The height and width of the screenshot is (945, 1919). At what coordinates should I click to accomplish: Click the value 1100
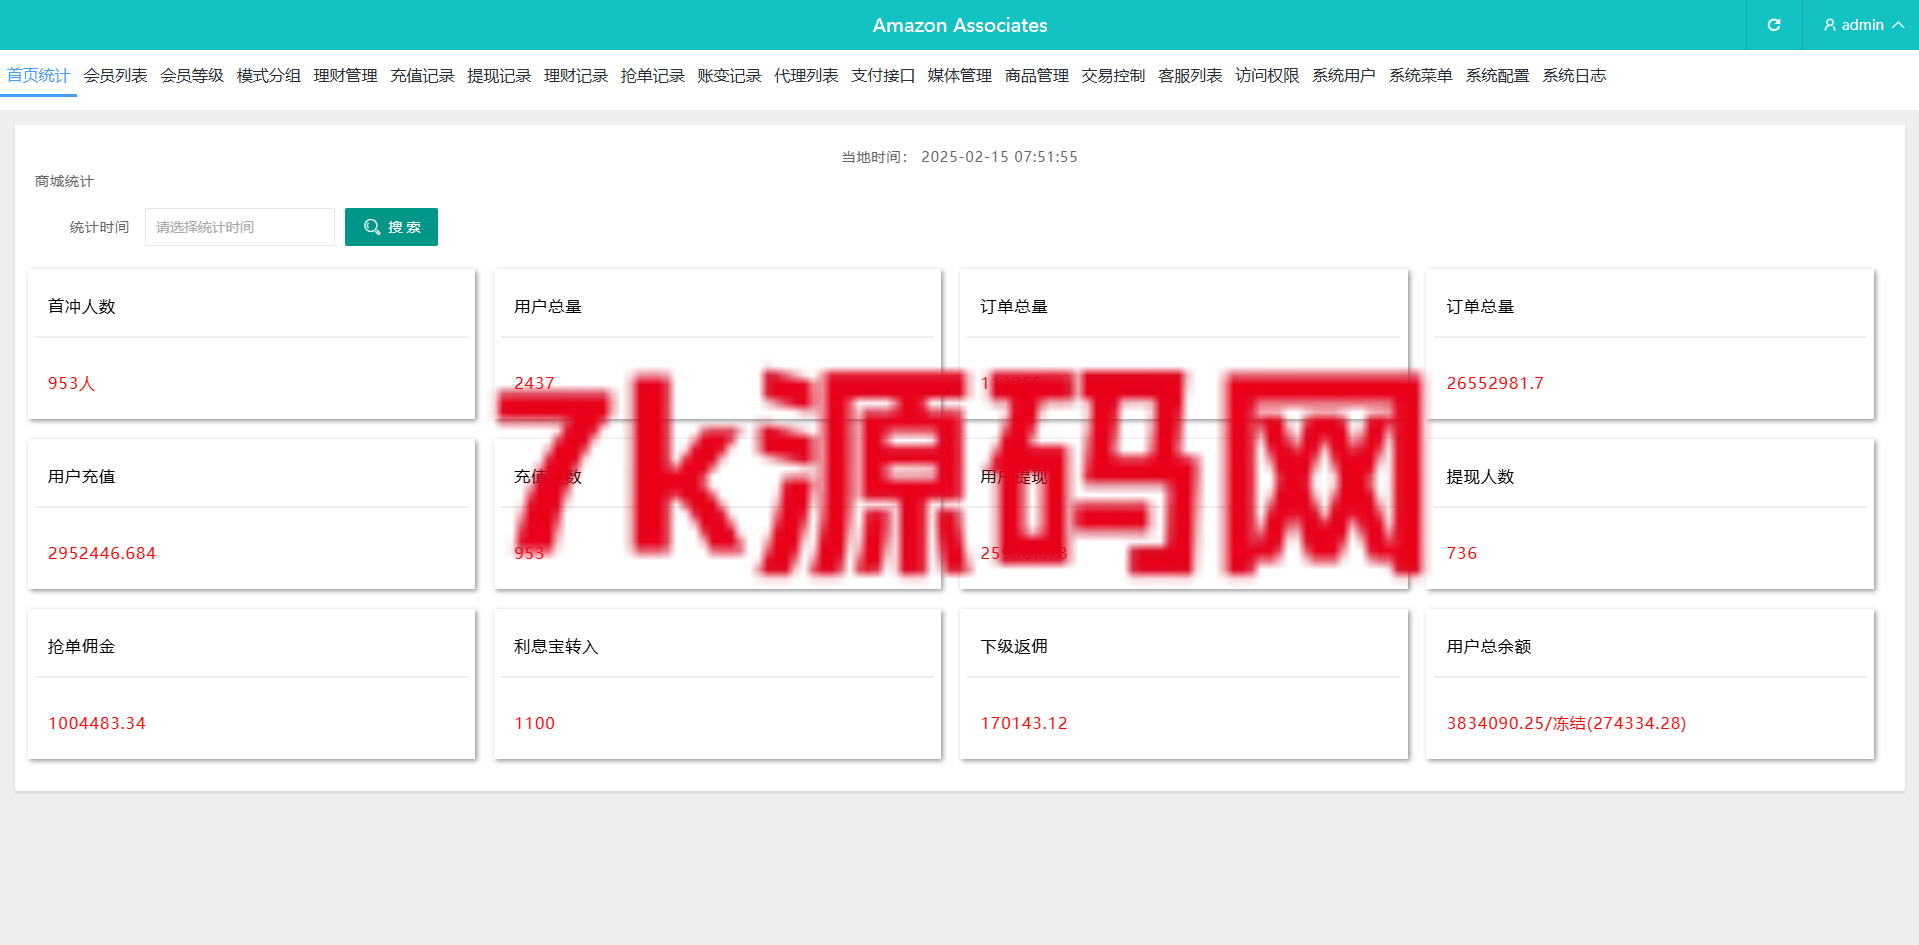[535, 723]
